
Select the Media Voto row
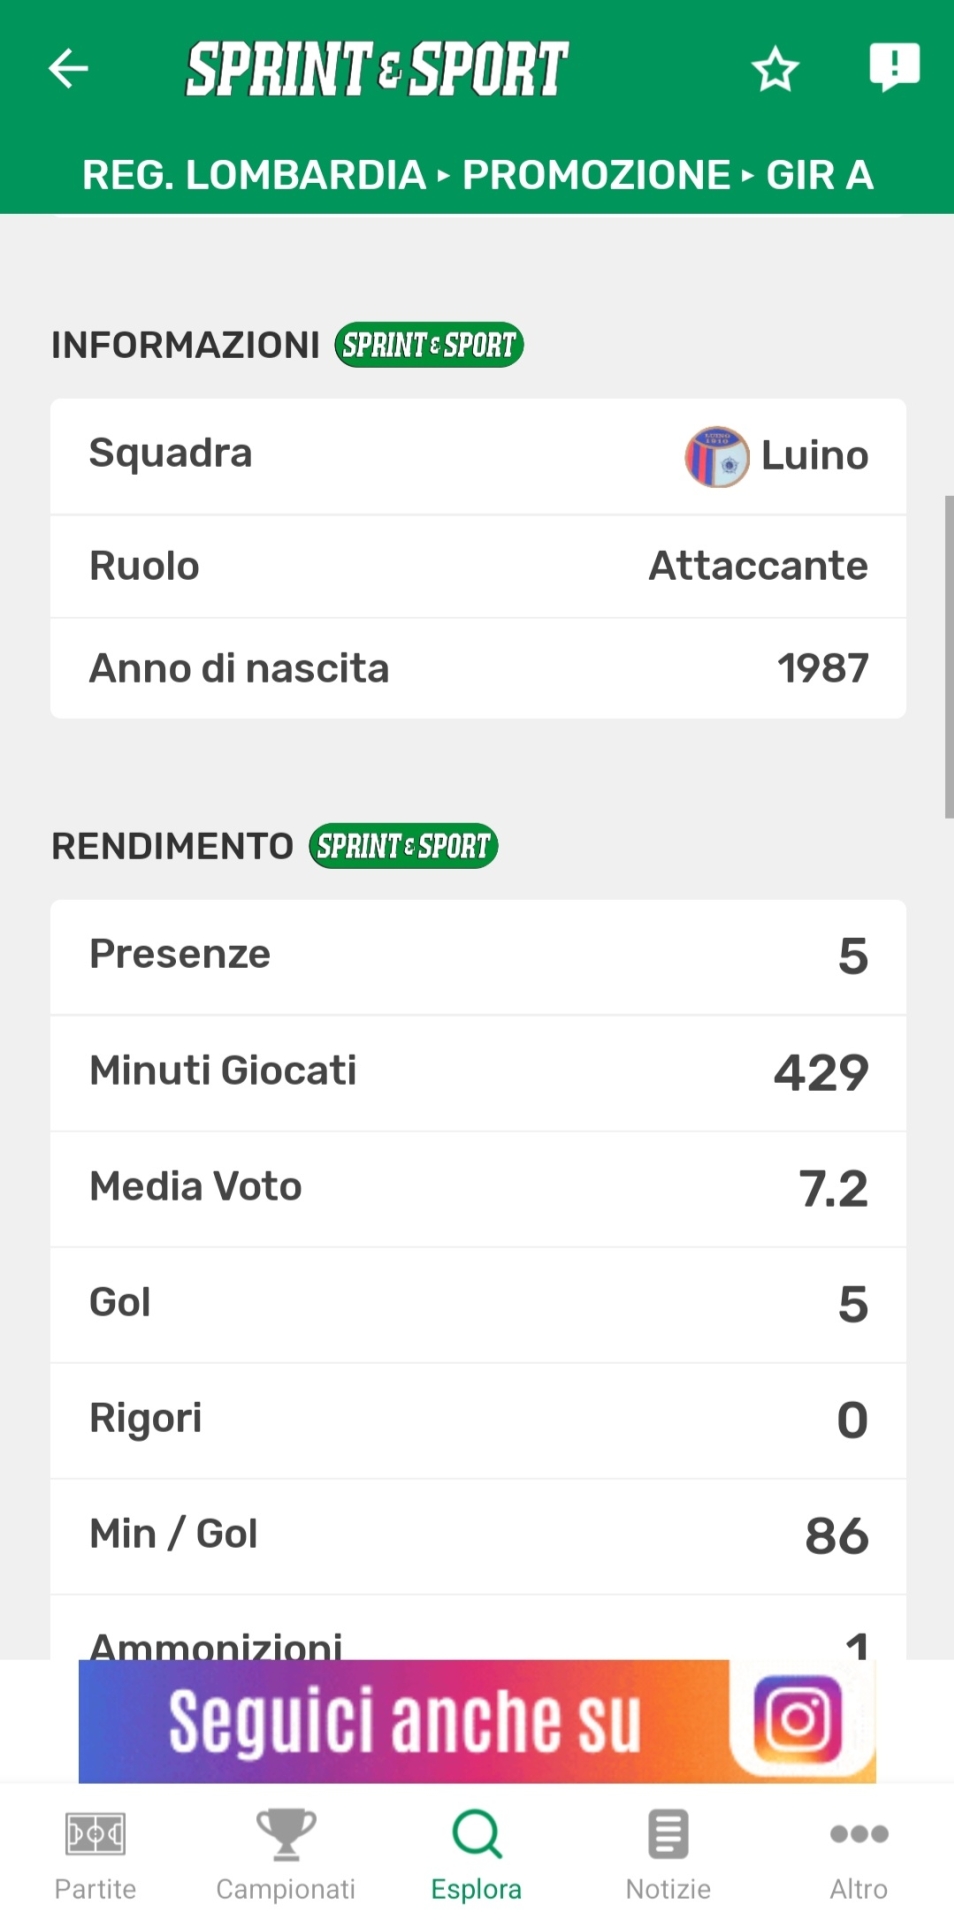coord(478,1188)
